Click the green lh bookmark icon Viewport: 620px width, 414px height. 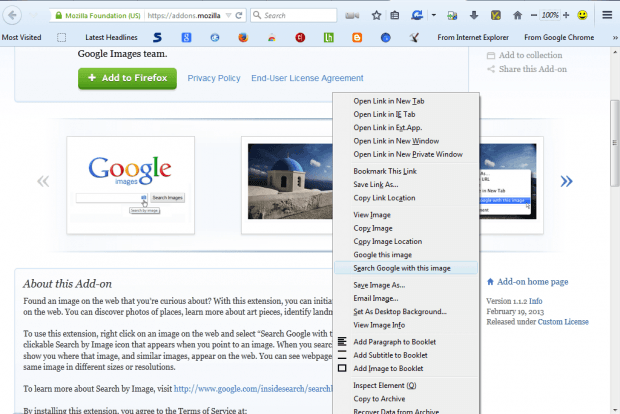tap(329, 38)
